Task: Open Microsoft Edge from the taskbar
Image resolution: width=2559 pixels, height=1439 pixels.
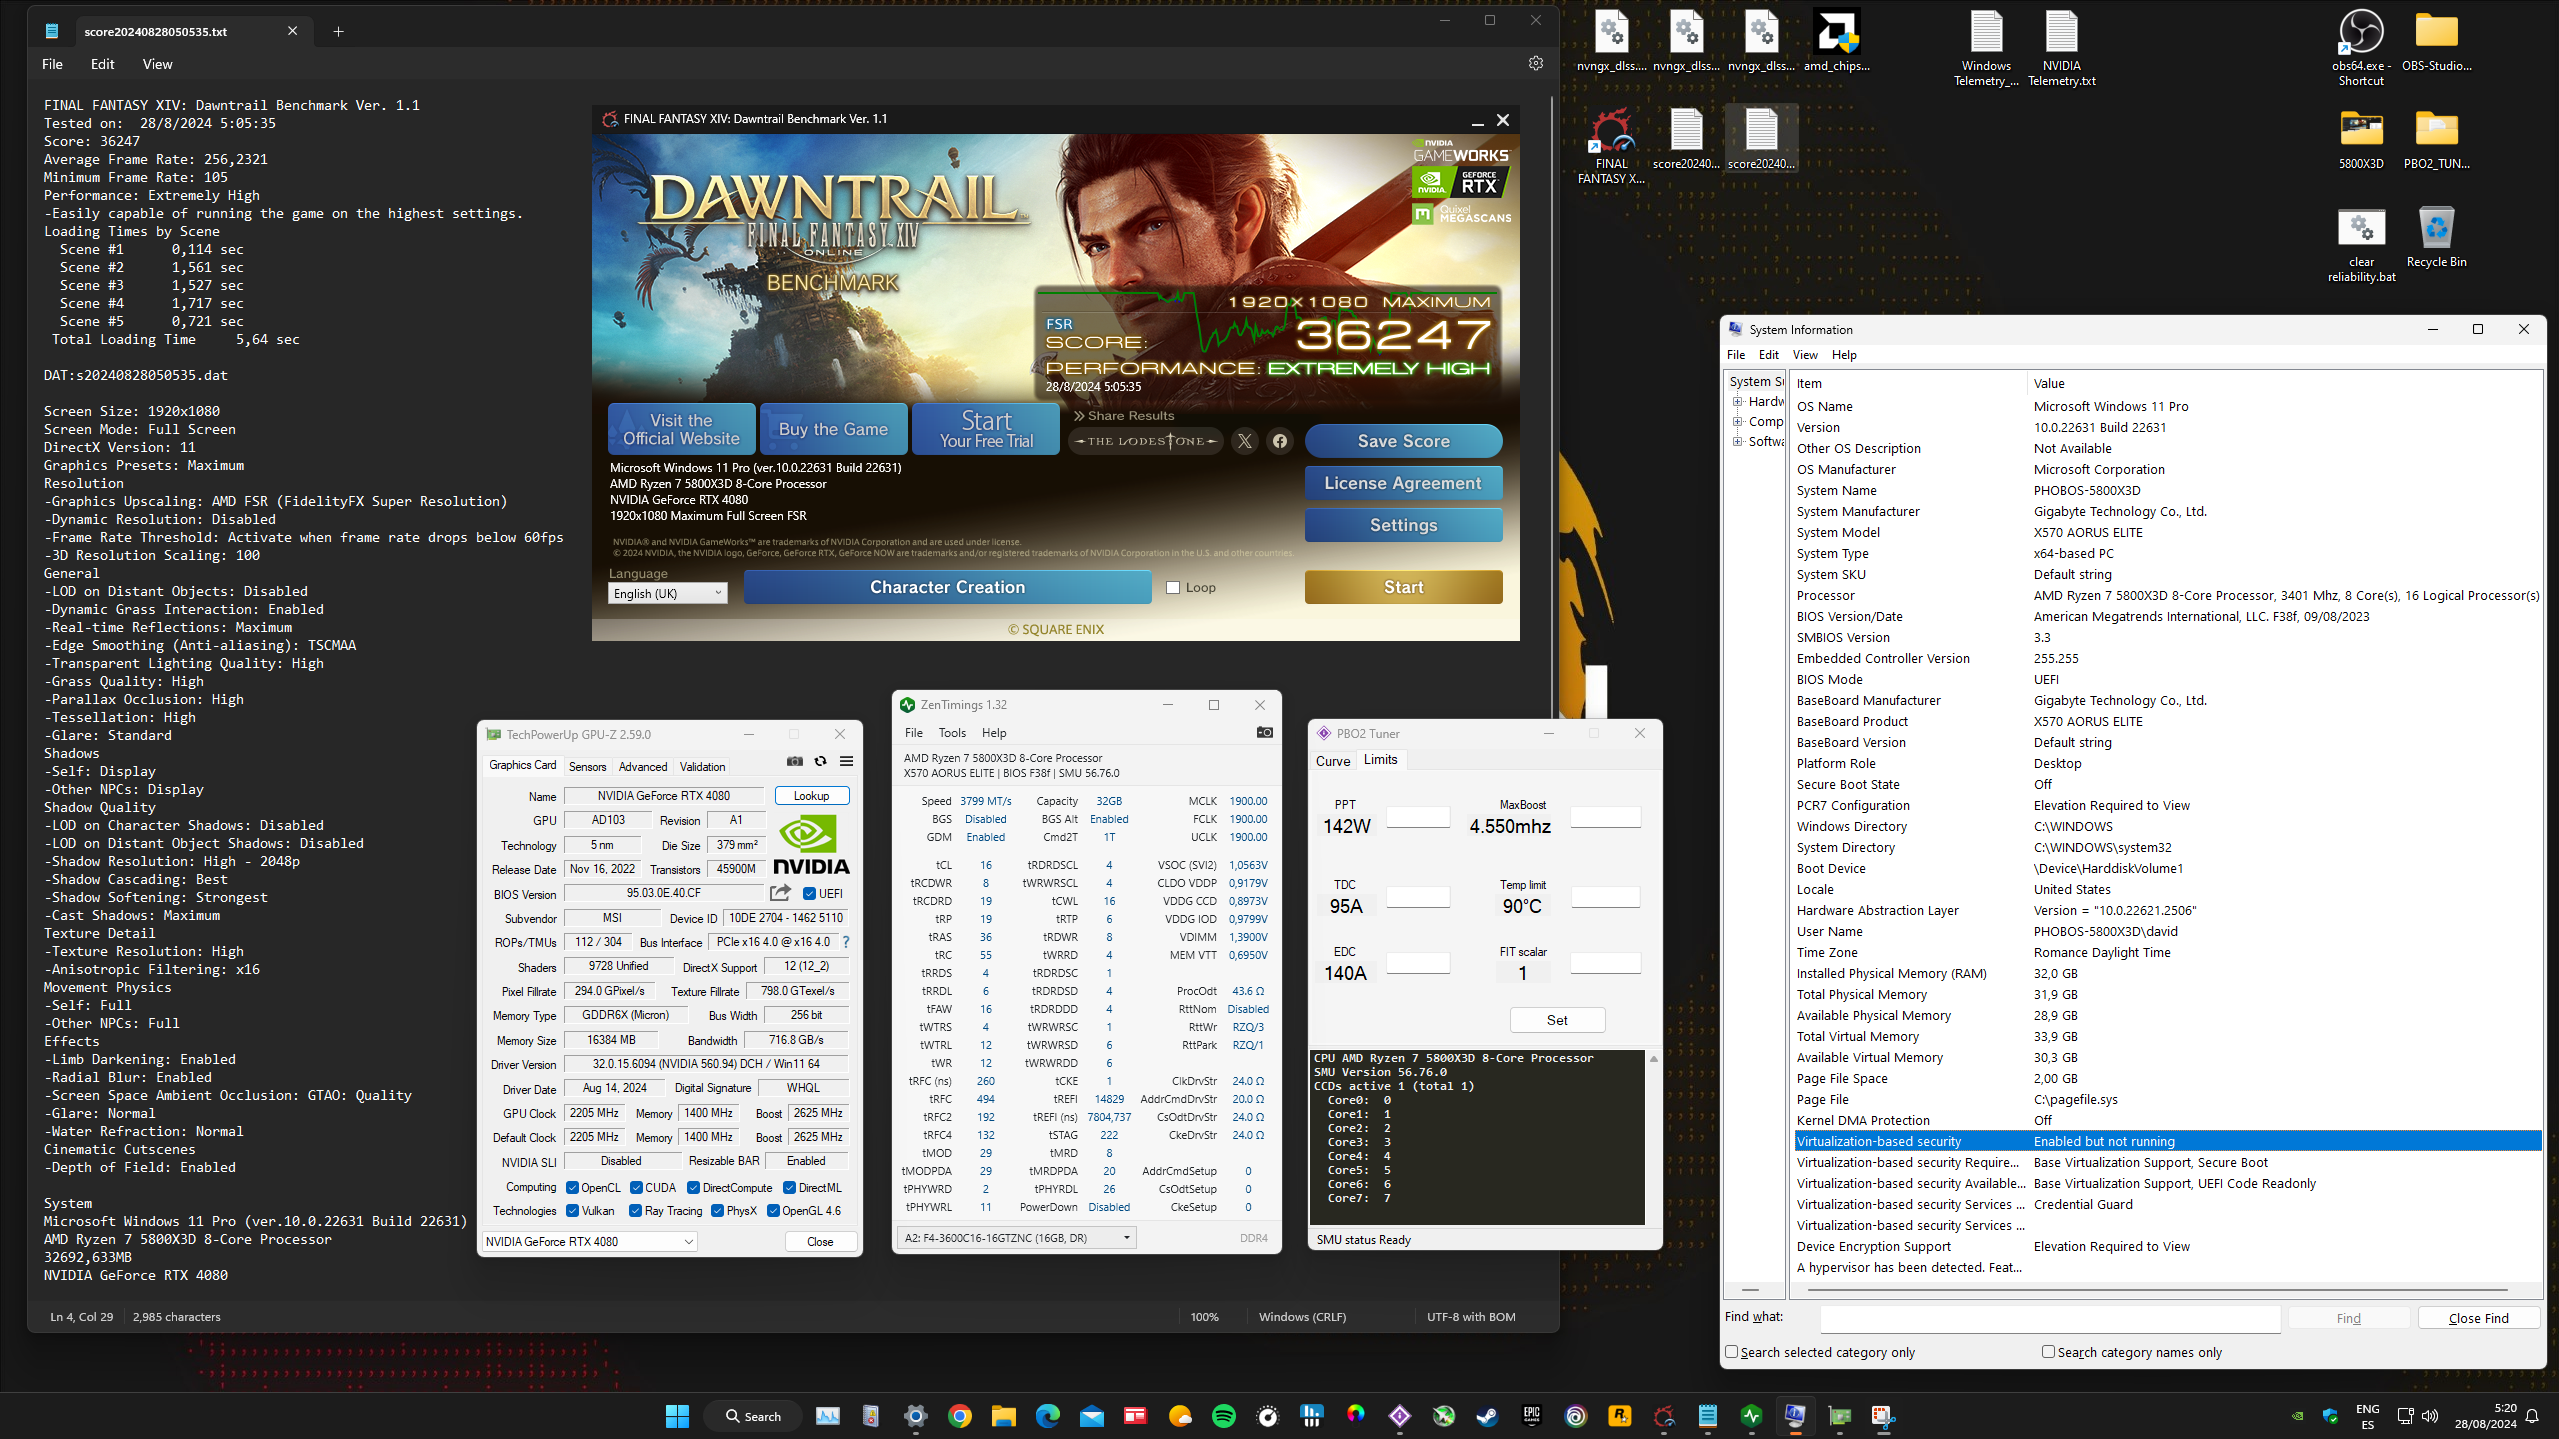Action: coord(1047,1416)
